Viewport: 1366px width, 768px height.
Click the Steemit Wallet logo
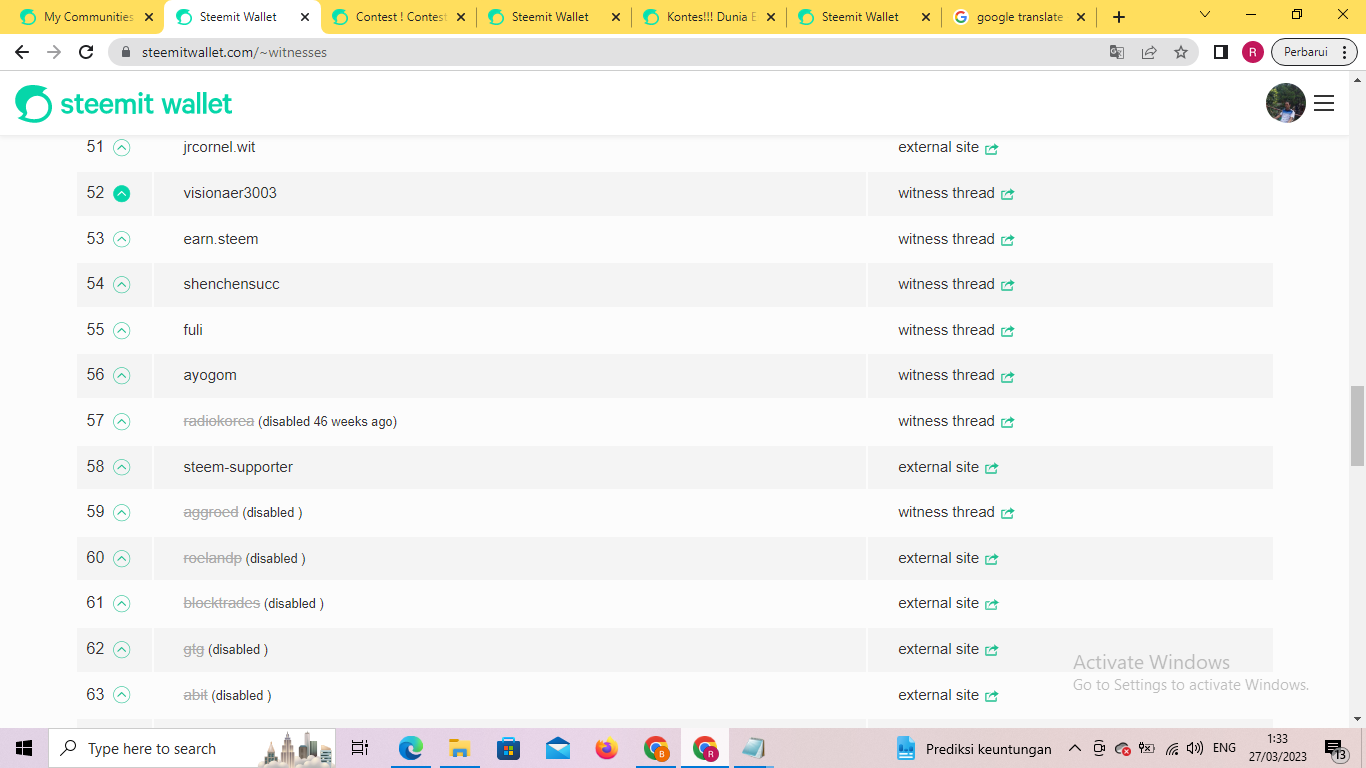pyautogui.click(x=124, y=103)
